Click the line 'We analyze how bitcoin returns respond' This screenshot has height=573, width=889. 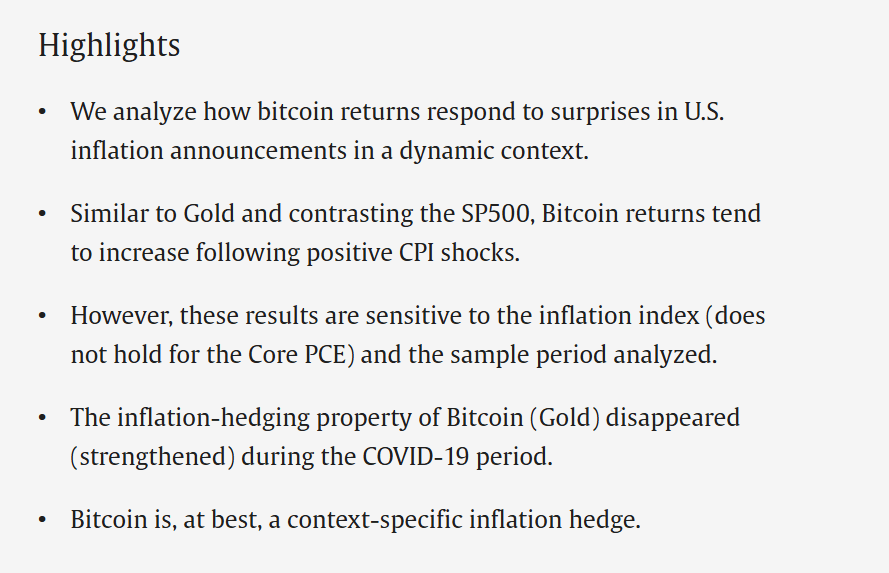tap(397, 112)
